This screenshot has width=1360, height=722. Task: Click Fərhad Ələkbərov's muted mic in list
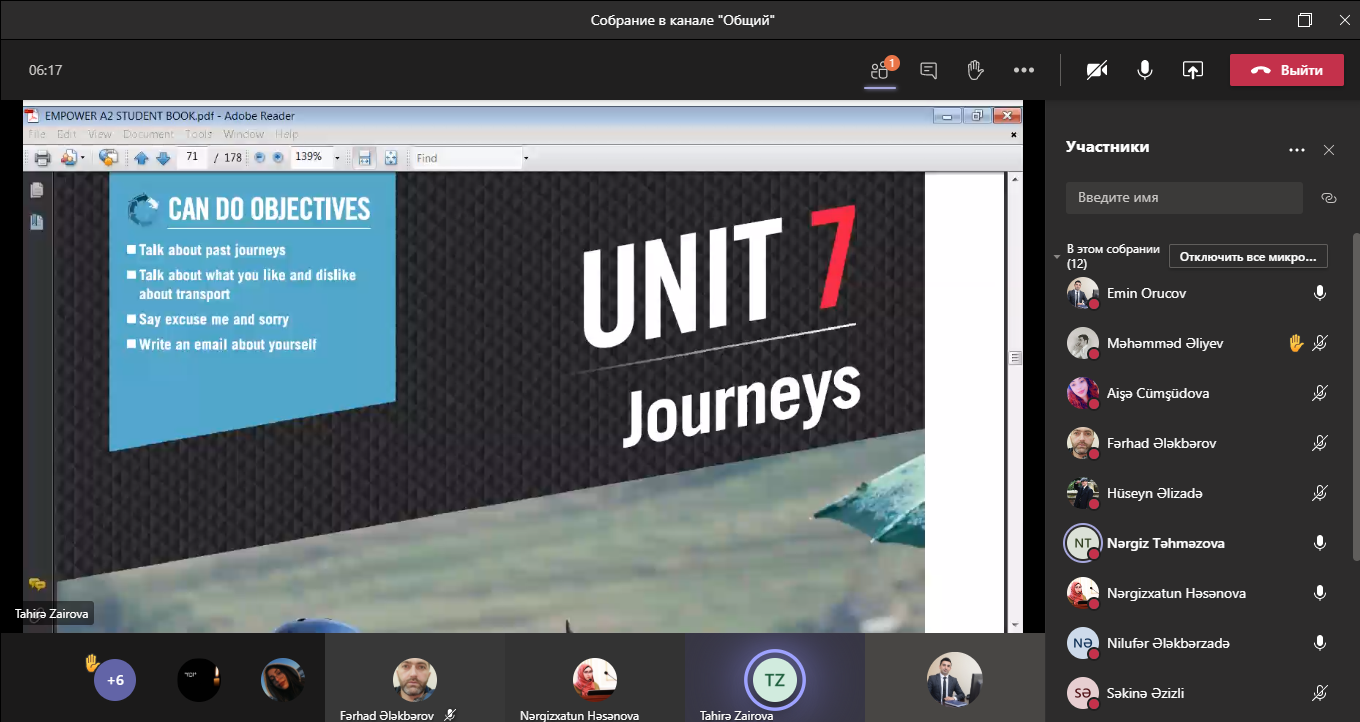tap(1320, 443)
